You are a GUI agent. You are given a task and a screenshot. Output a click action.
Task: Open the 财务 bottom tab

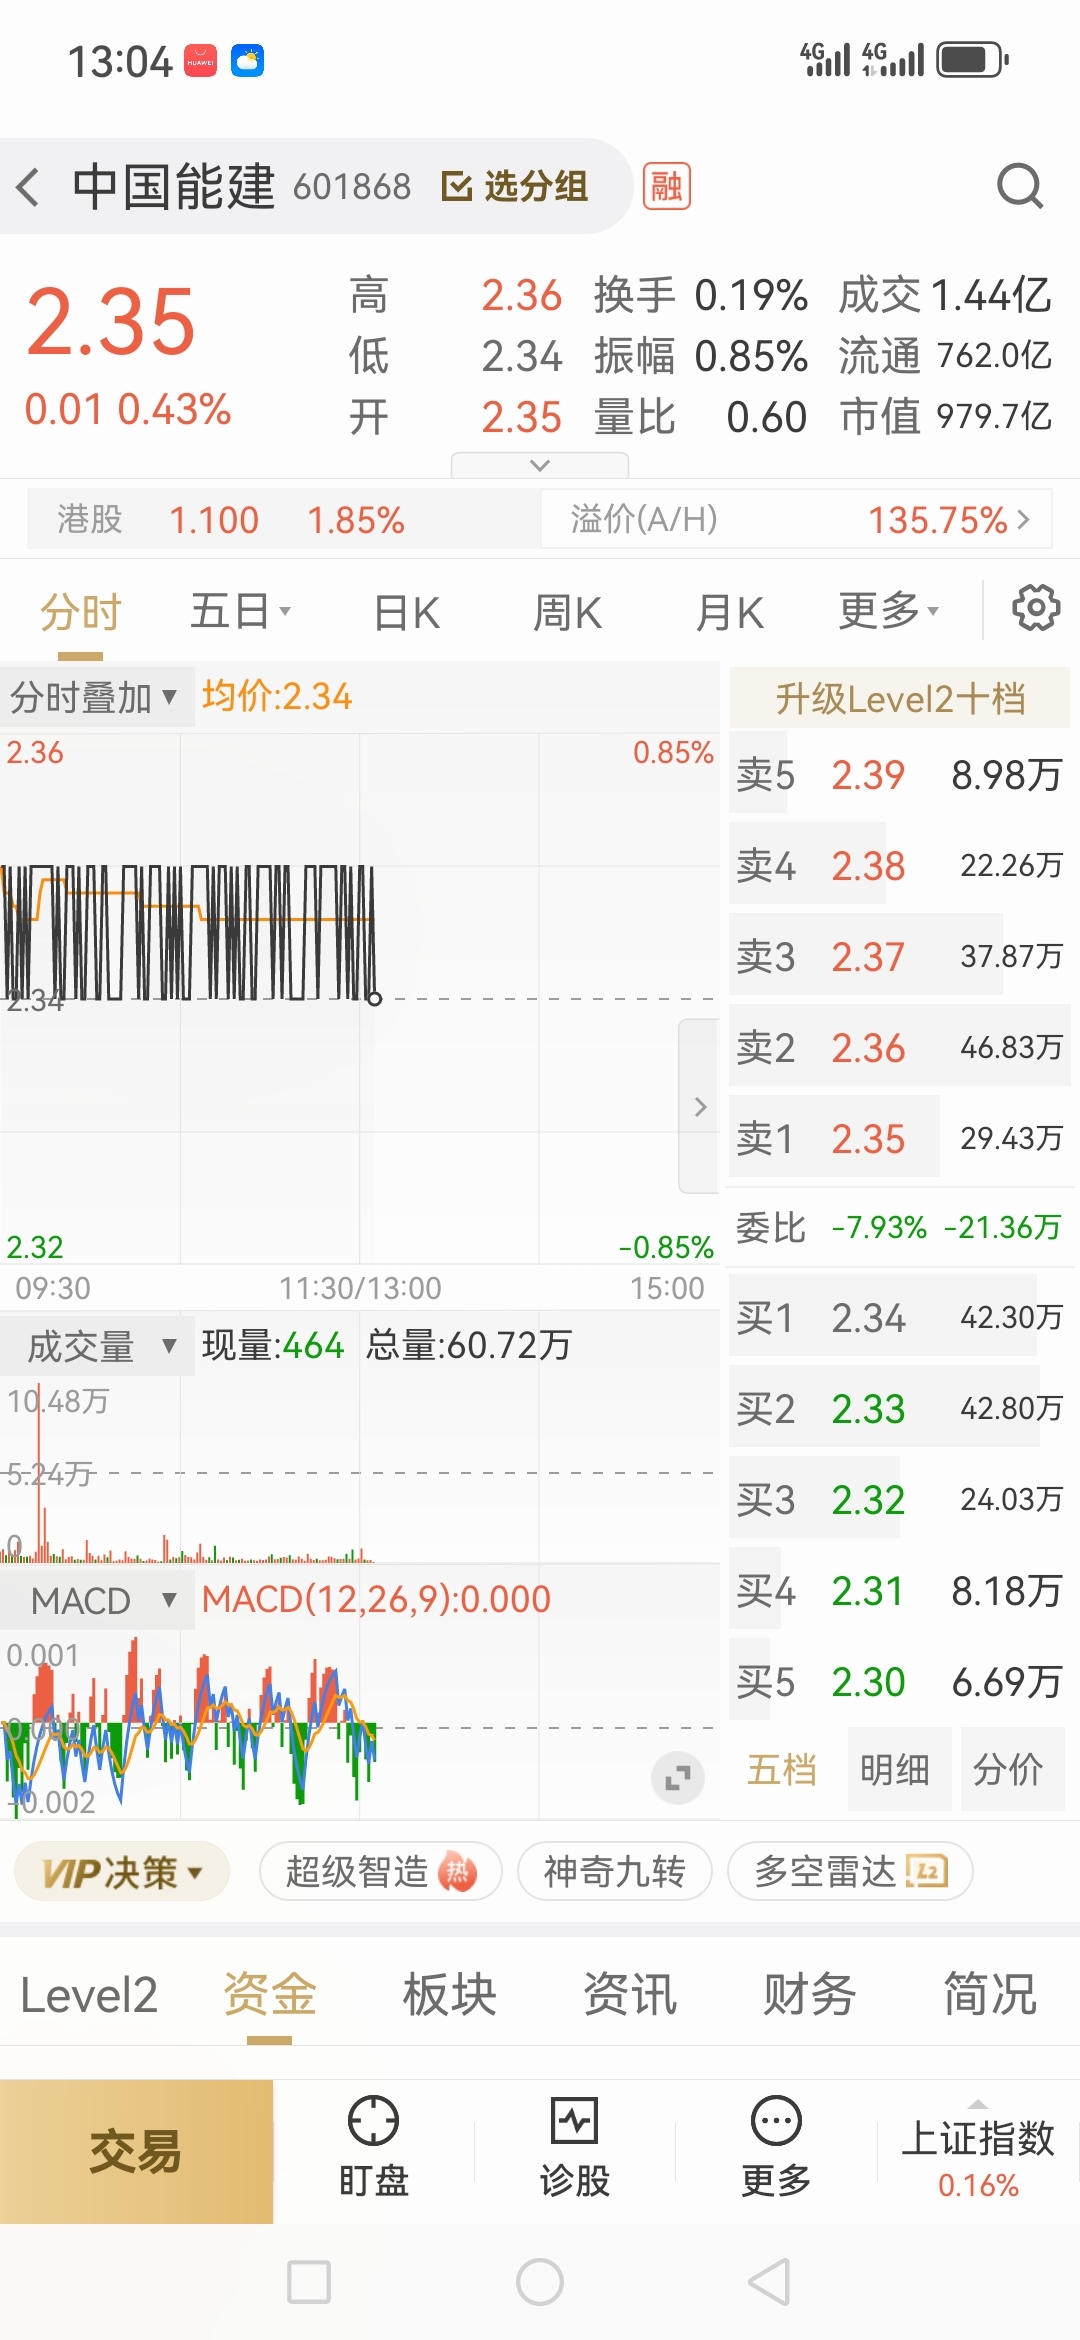coord(809,1995)
